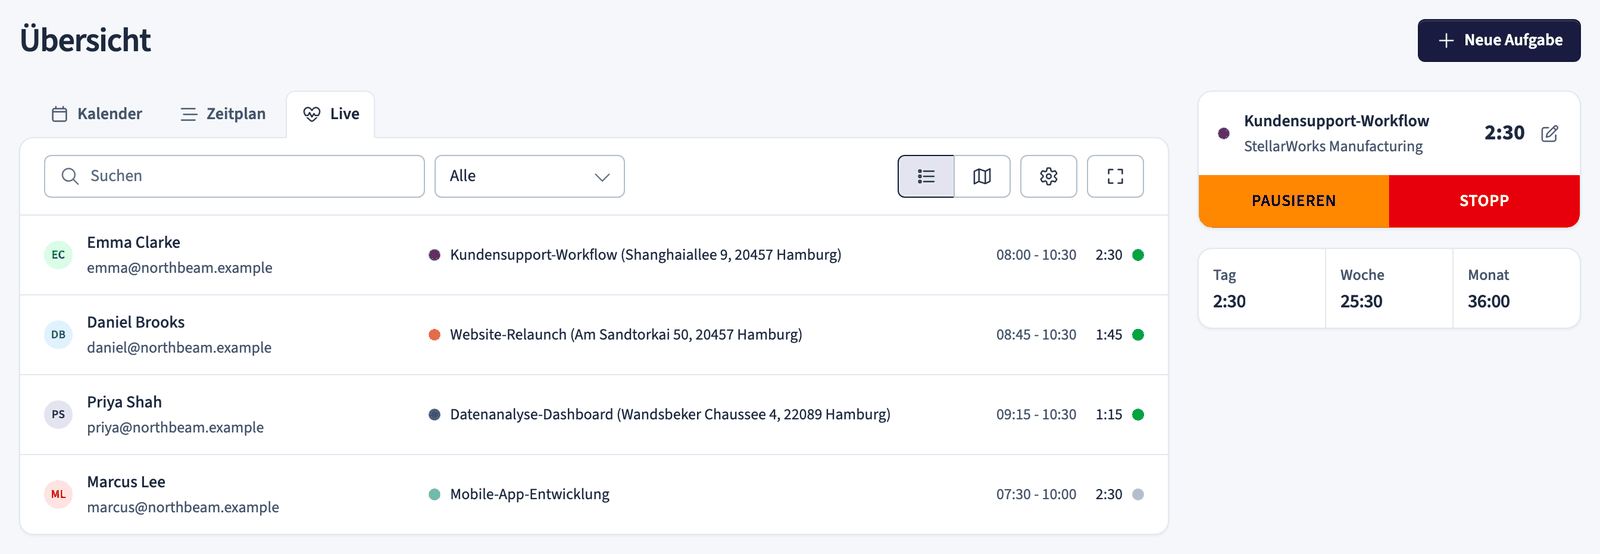Click into the Suchen search field
This screenshot has width=1600, height=554.
[234, 176]
